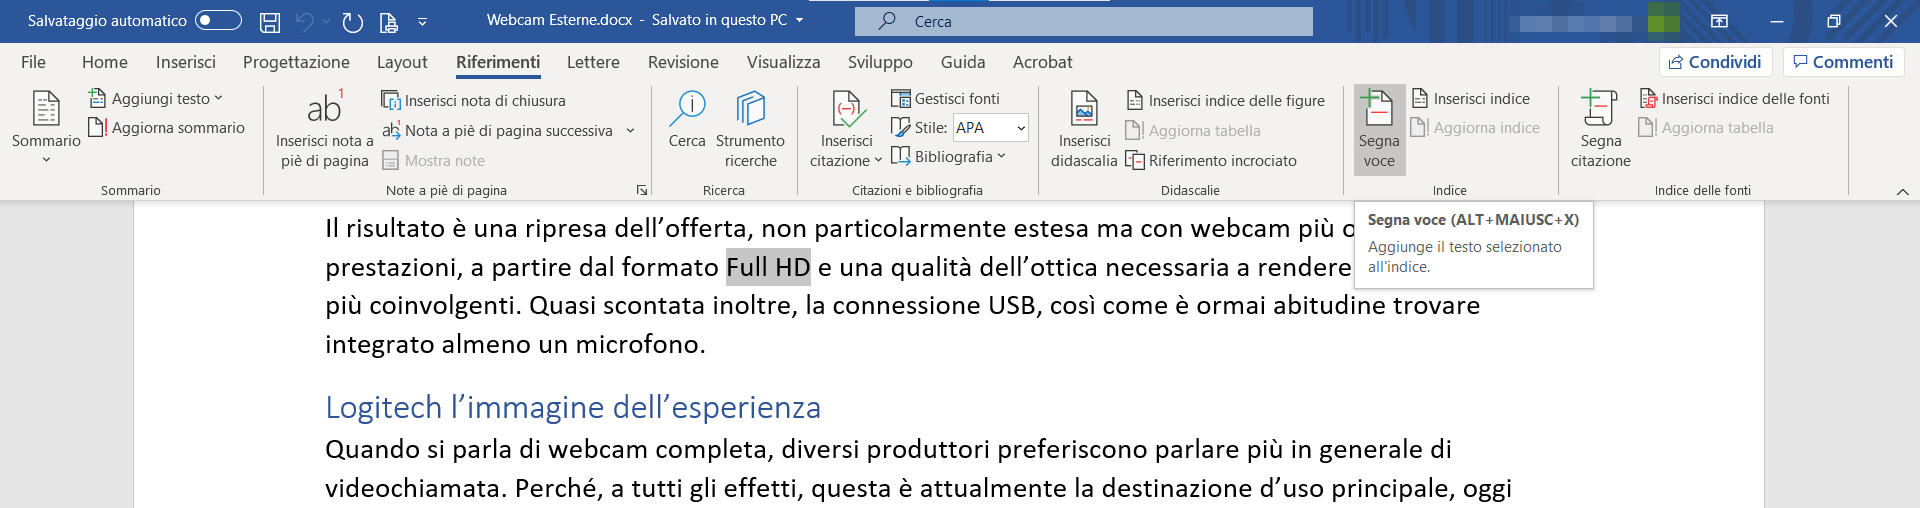
Task: Click the Undo arrow icon
Action: [x=305, y=21]
